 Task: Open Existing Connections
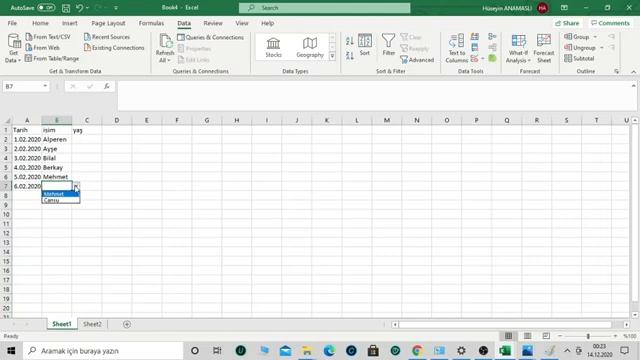point(114,48)
